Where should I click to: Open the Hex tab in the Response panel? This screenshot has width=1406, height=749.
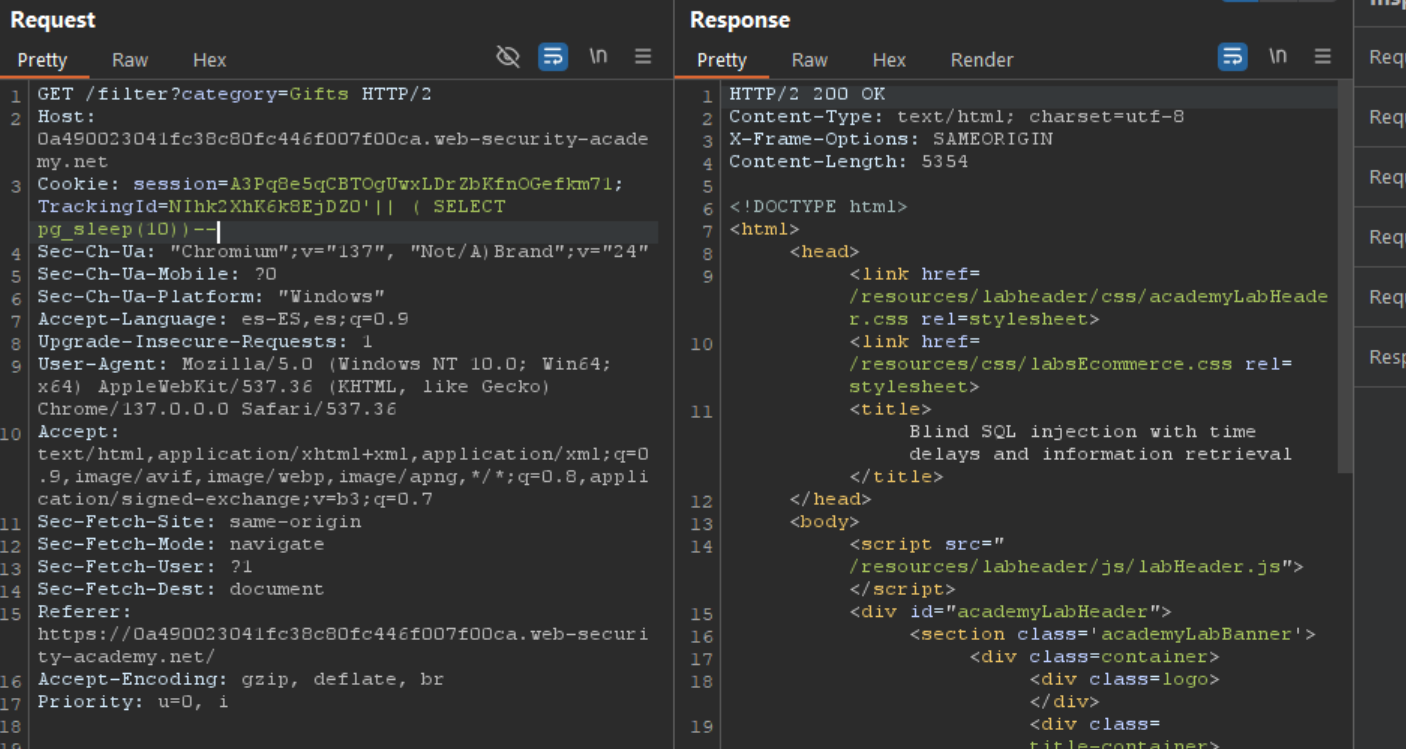(x=888, y=60)
